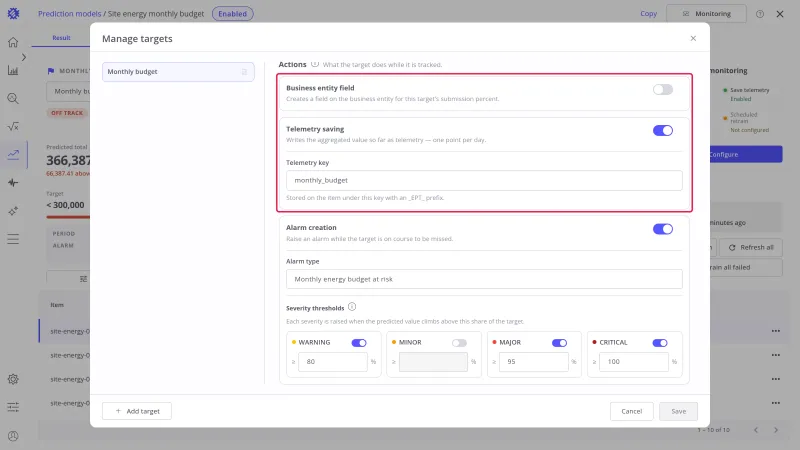Click delete icon on Monthly budget target
The height and width of the screenshot is (450, 800).
244,72
